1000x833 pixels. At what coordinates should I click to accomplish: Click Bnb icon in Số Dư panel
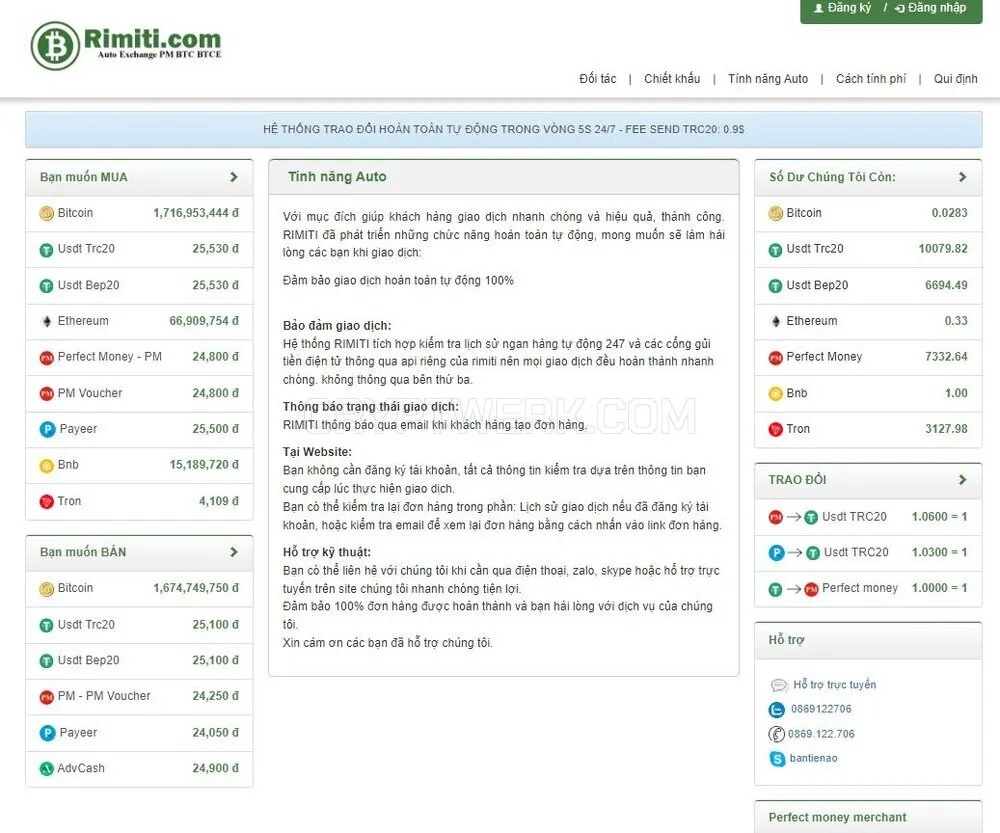click(x=776, y=394)
